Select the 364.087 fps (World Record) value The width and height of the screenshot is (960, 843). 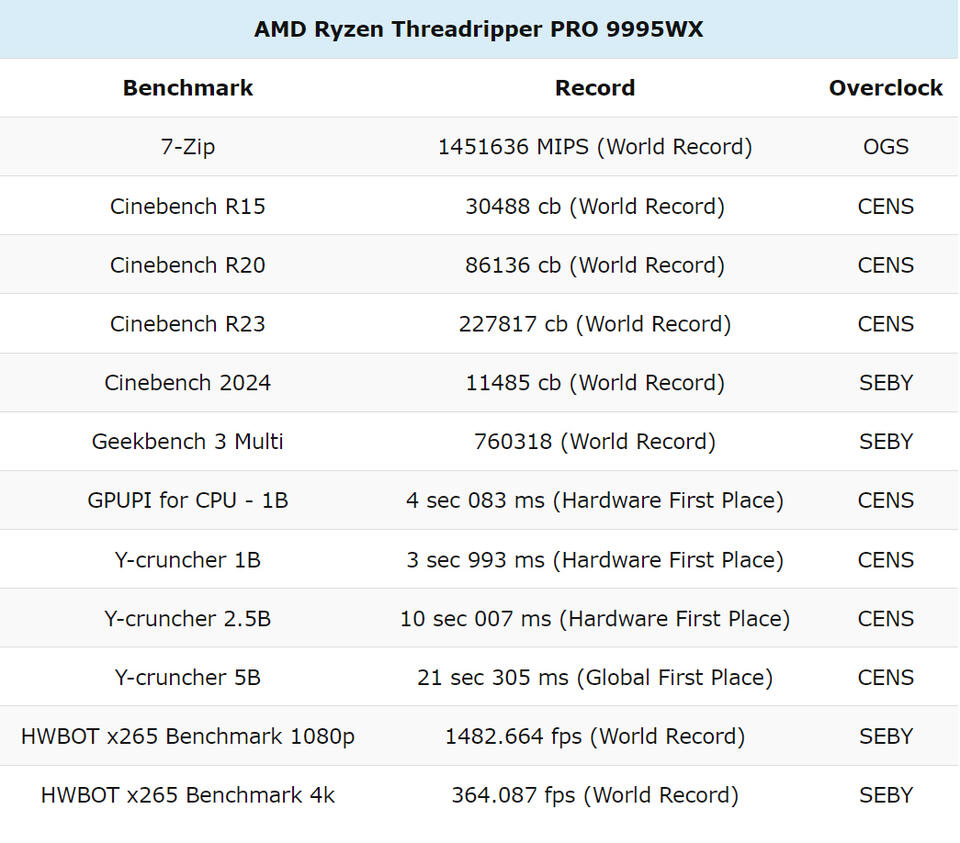pos(595,795)
